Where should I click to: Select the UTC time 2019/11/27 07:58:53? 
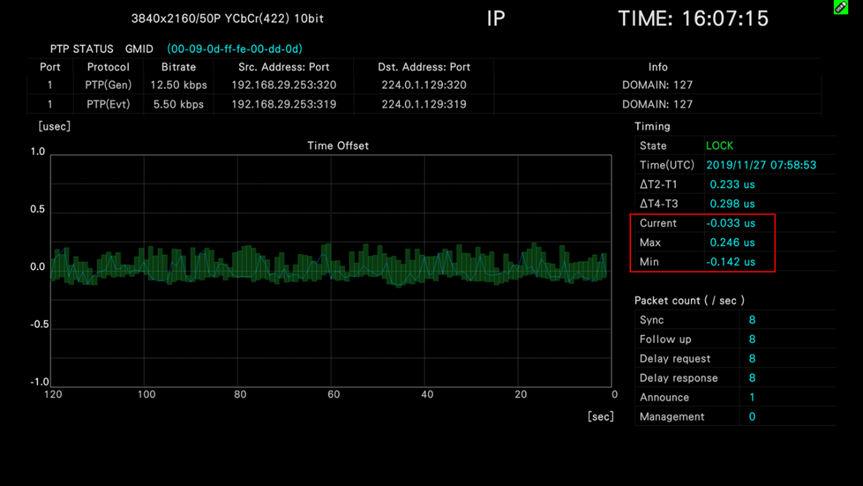[x=761, y=165]
